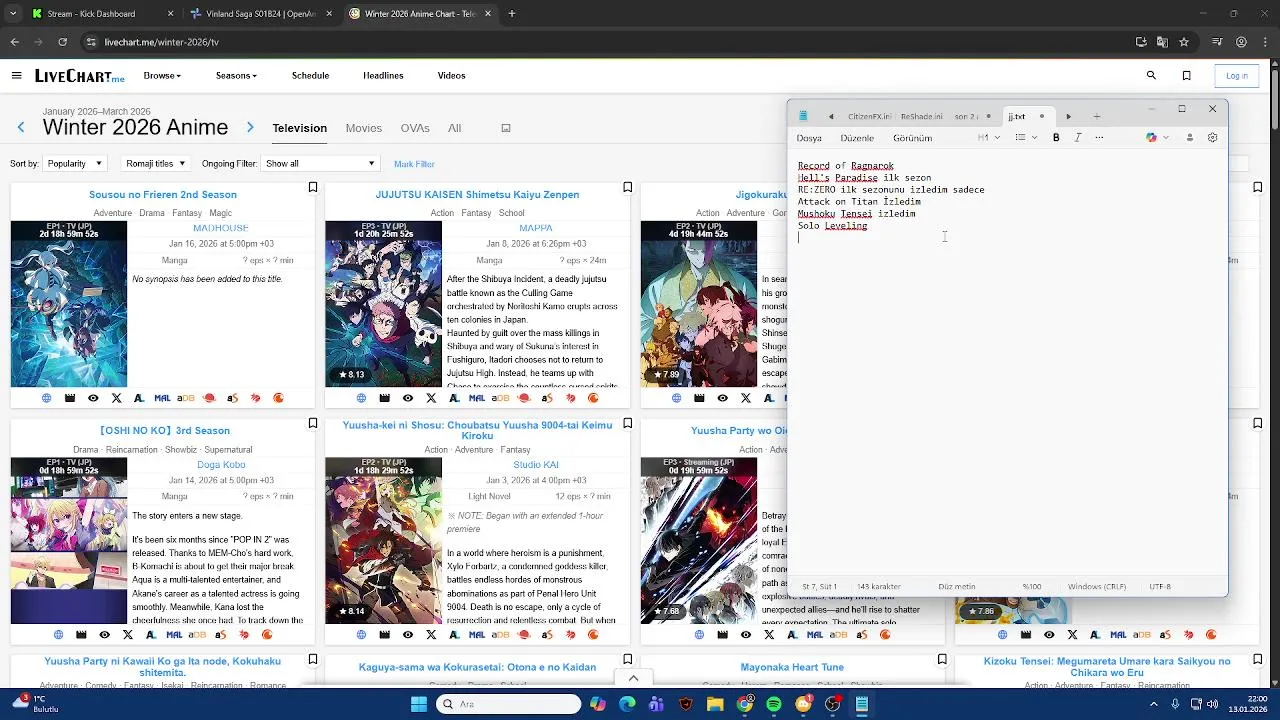
Task: Open the Browse dropdown menu
Action: 162,76
